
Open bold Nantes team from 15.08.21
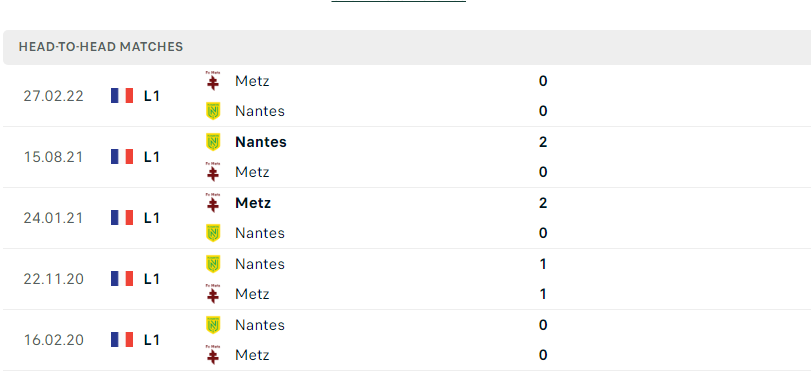tap(261, 142)
